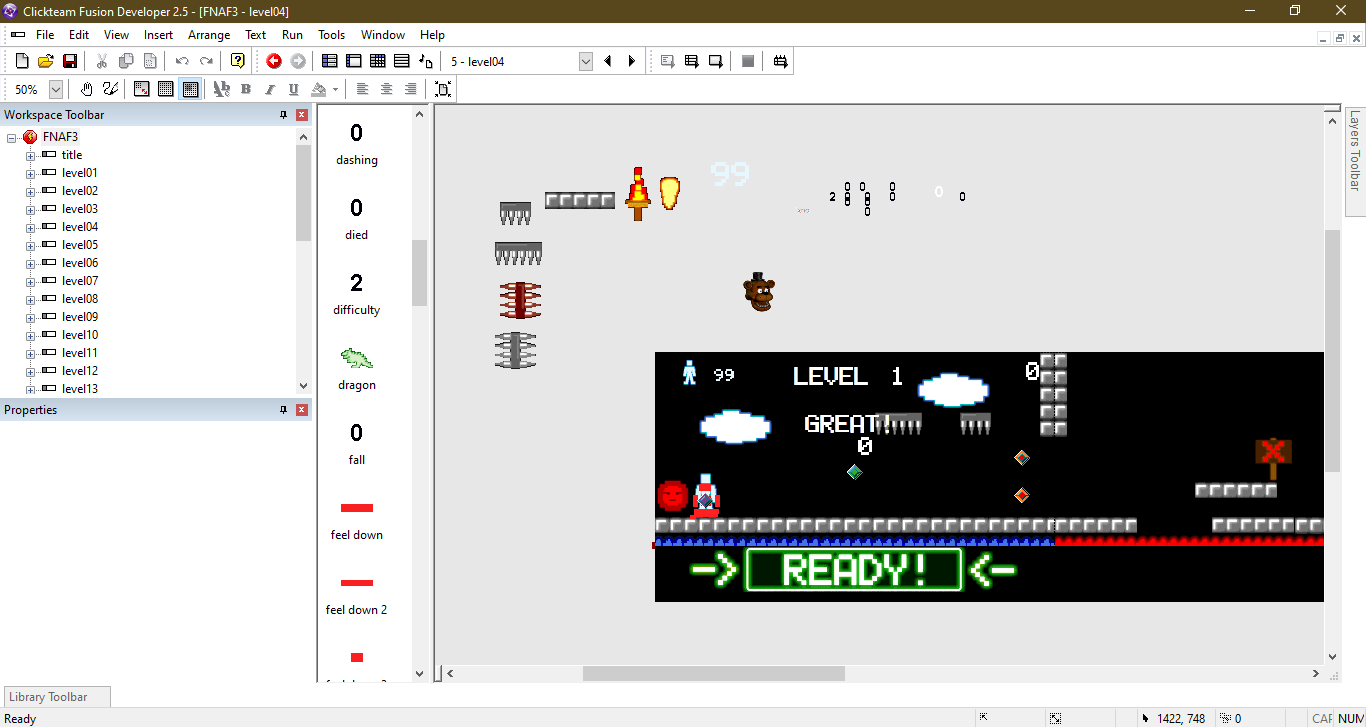Click the Center in frame icon

tap(443, 89)
